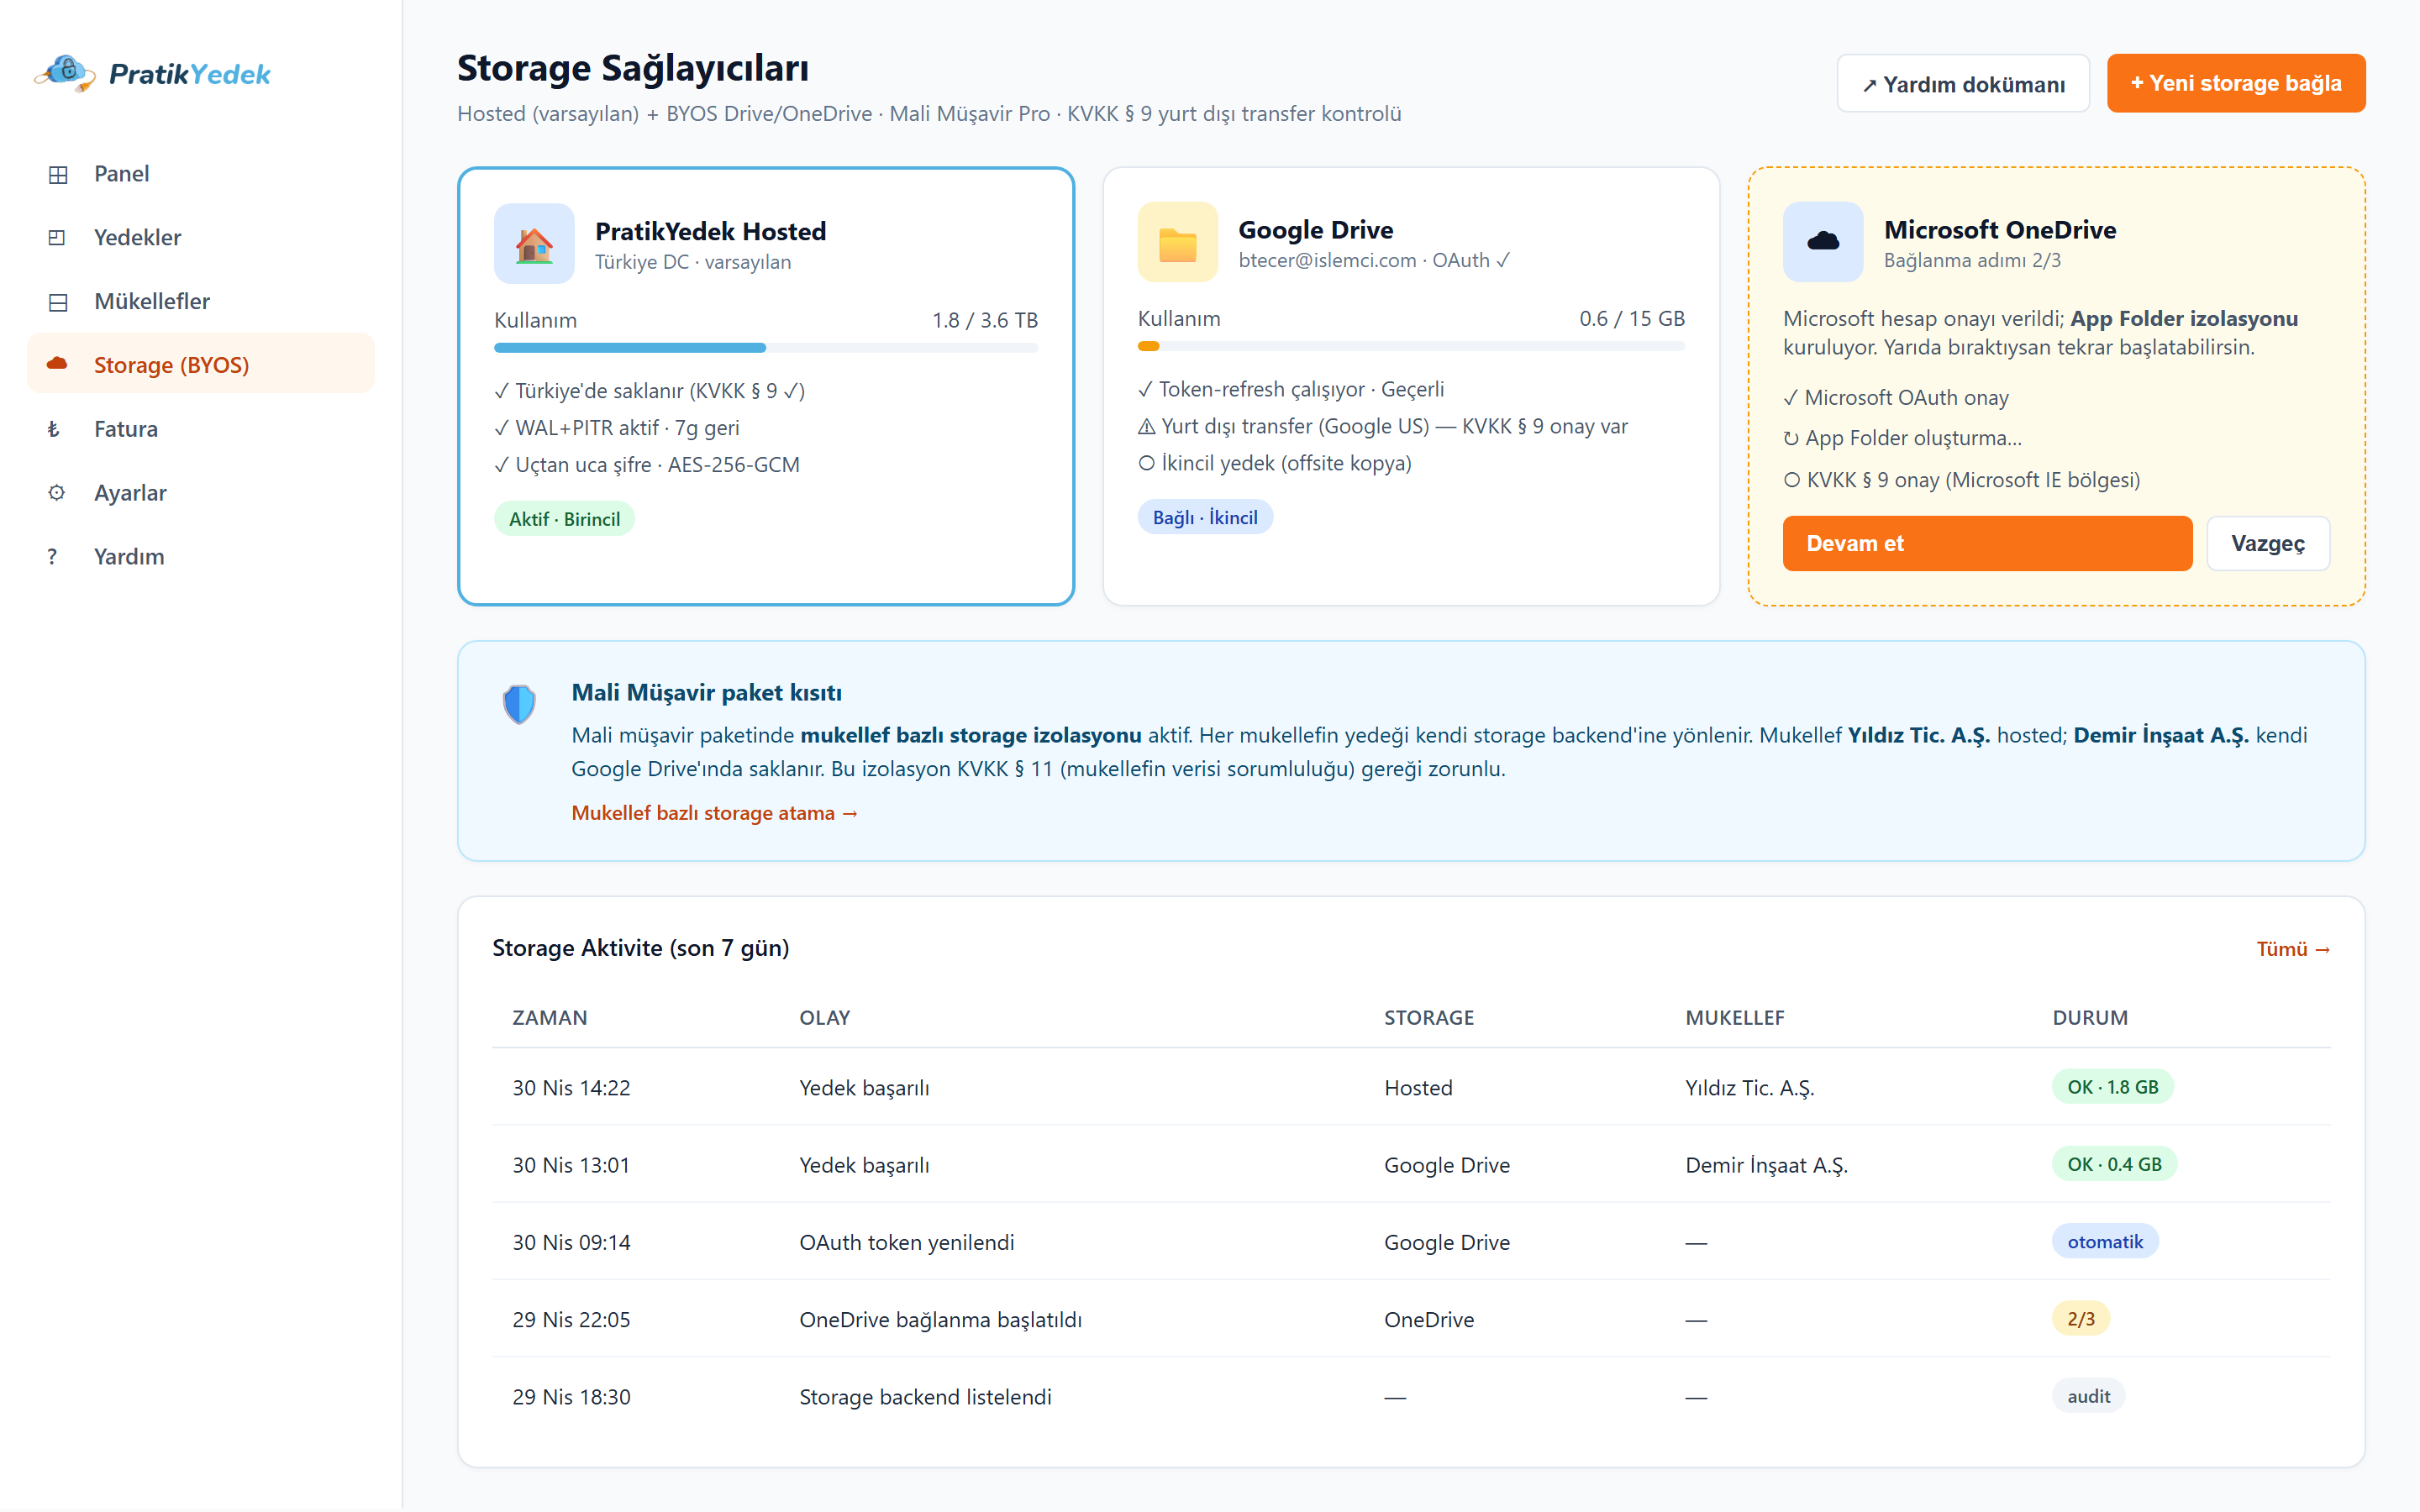Image resolution: width=2420 pixels, height=1512 pixels.
Task: Click the 30 Nis 13:01 row timestamp
Action: click(571, 1165)
